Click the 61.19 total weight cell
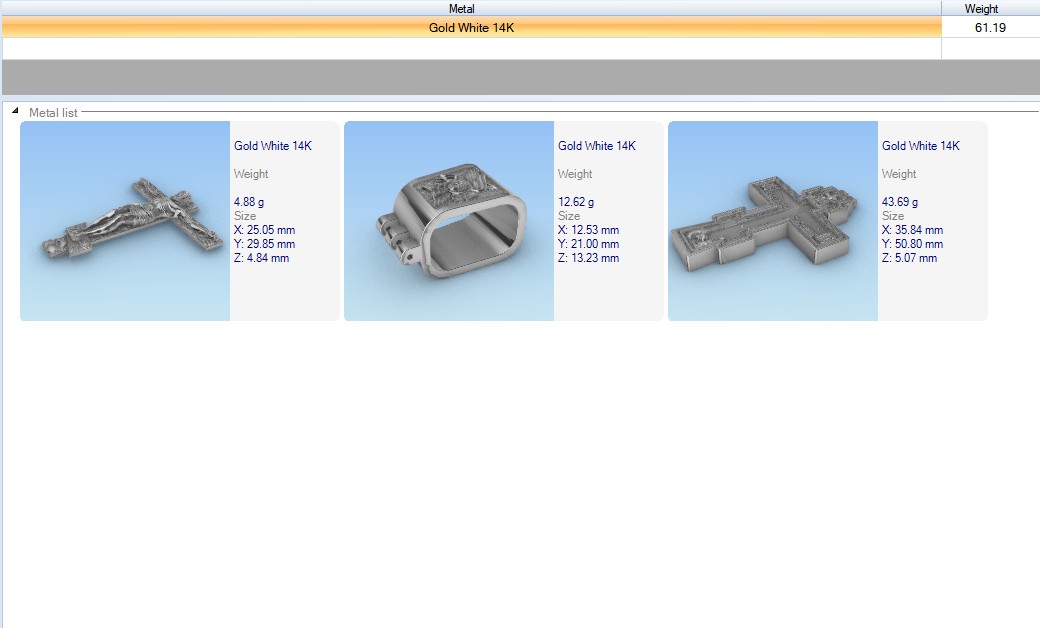This screenshot has width=1040, height=628. coord(989,28)
